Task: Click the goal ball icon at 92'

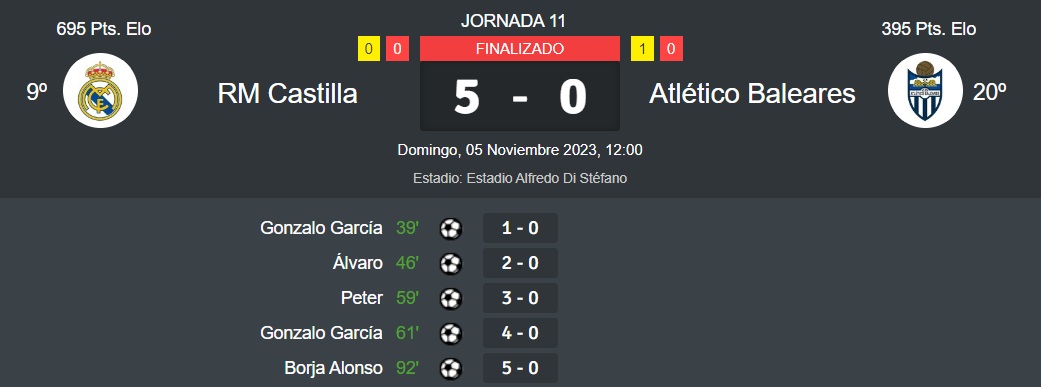Action: 451,368
